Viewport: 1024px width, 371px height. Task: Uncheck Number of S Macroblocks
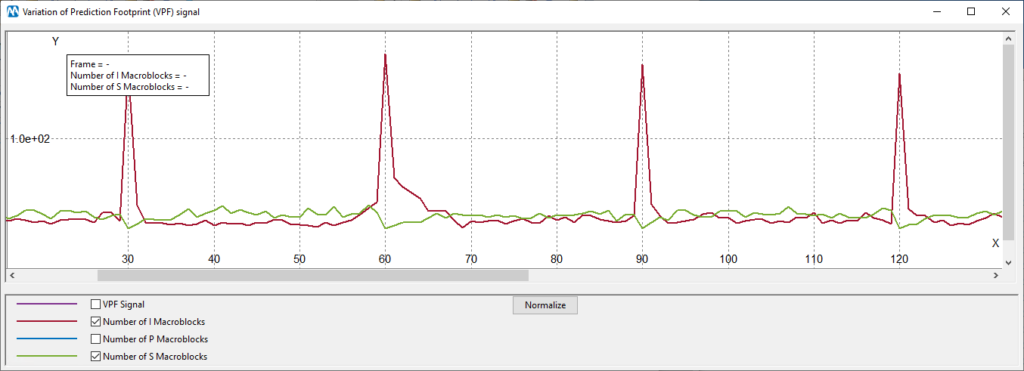(96, 357)
